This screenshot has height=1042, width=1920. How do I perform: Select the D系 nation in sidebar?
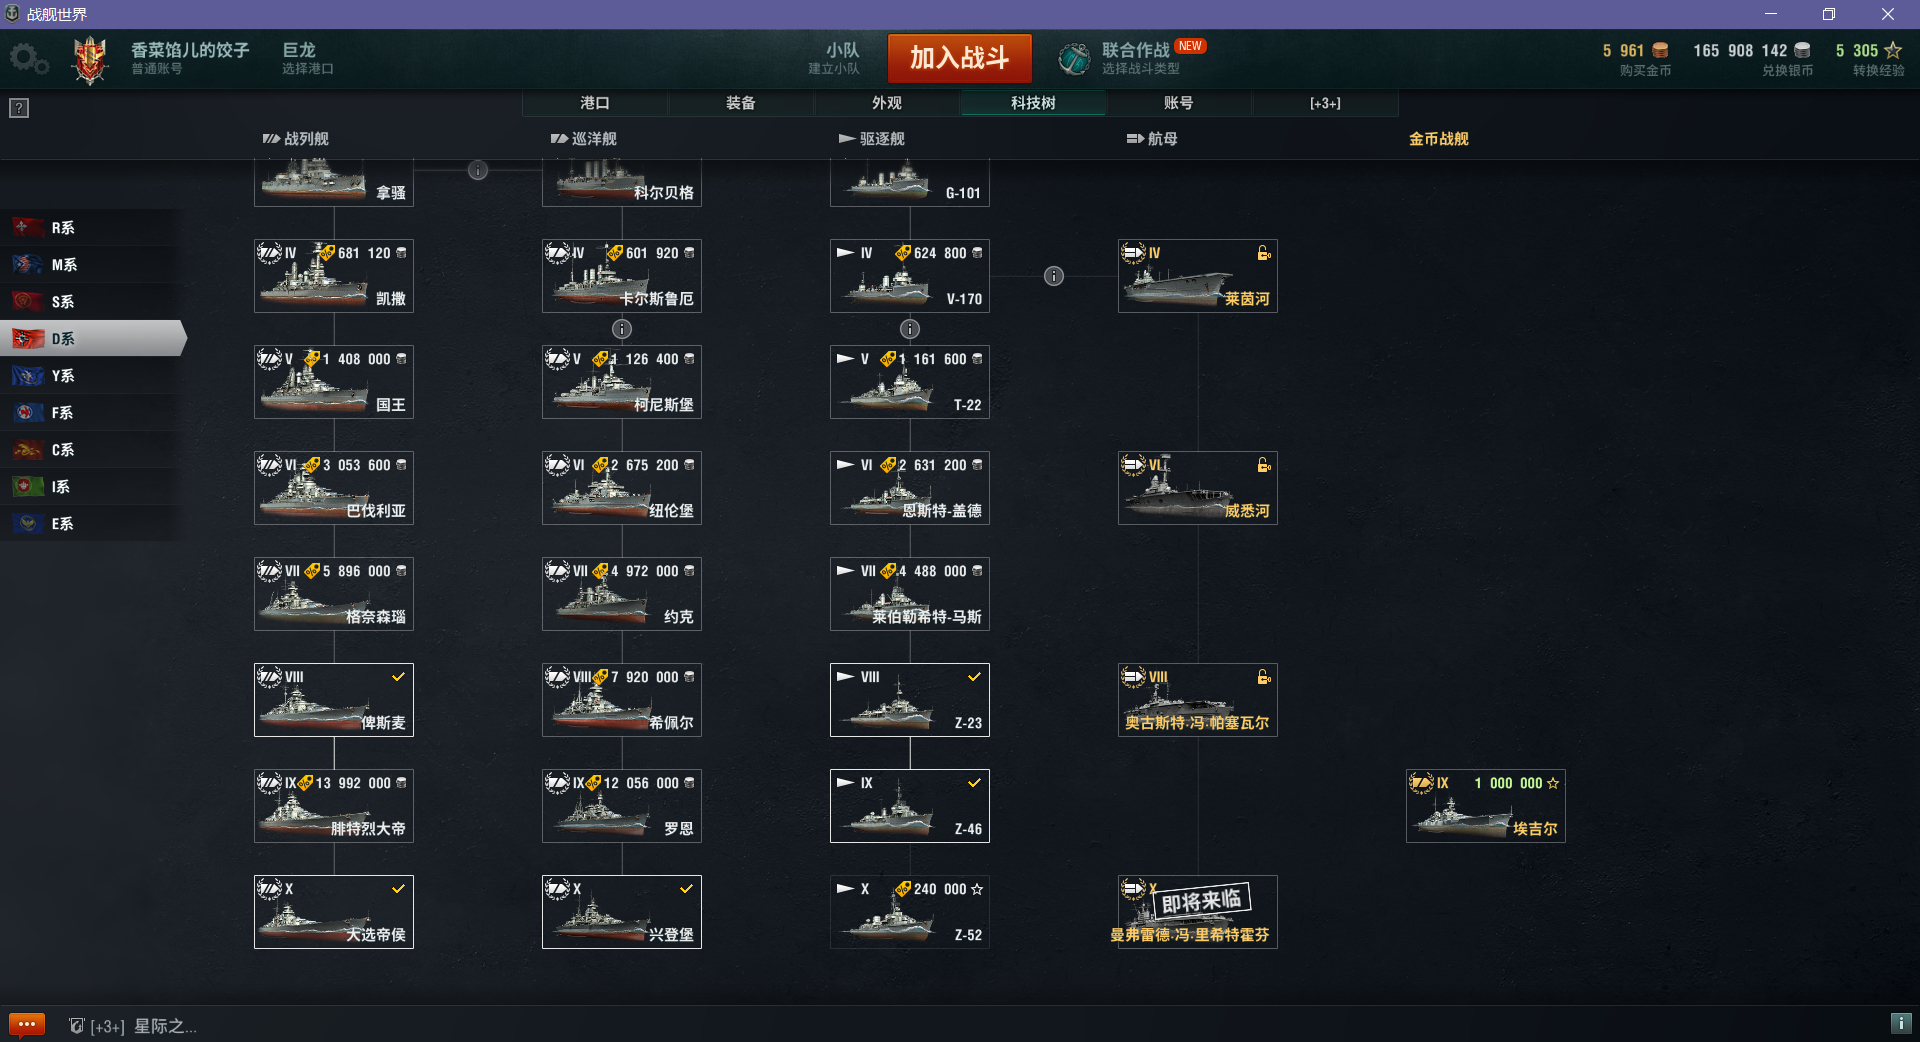[x=93, y=338]
